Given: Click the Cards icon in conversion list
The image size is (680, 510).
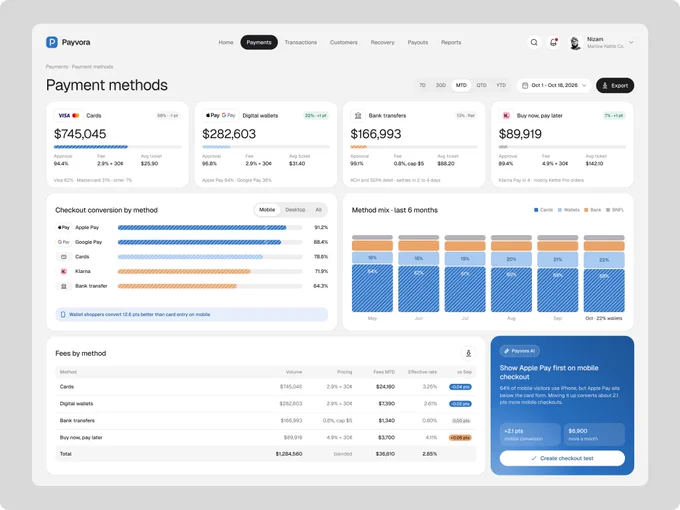Looking at the screenshot, I should click(x=63, y=257).
